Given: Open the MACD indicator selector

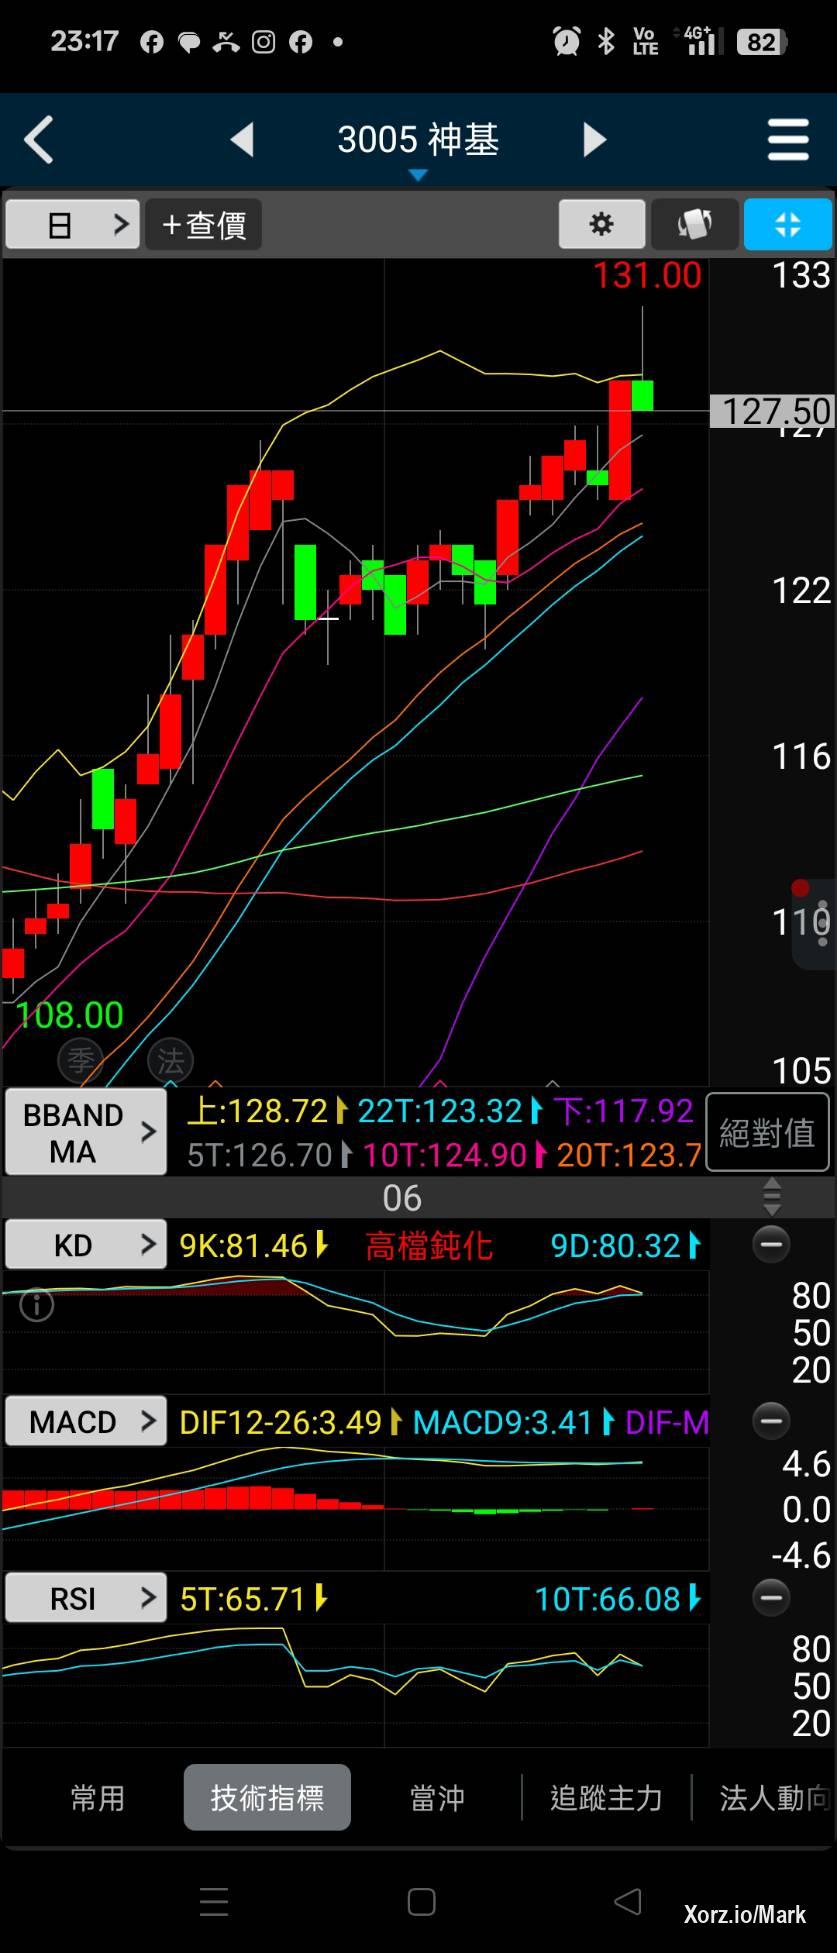Looking at the screenshot, I should point(85,1421).
